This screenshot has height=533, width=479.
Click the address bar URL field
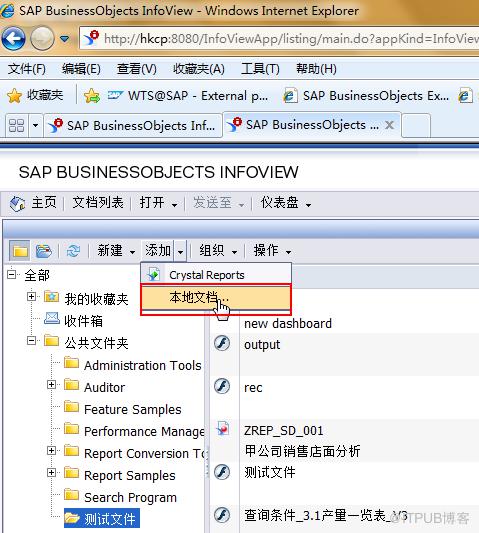pos(279,38)
